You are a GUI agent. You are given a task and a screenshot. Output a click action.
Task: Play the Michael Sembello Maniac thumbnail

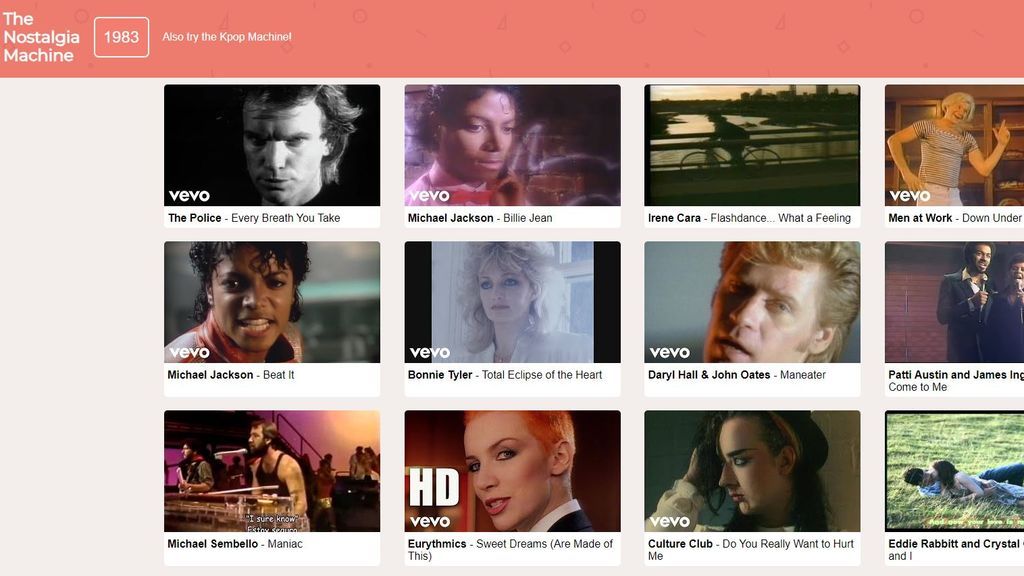point(272,471)
